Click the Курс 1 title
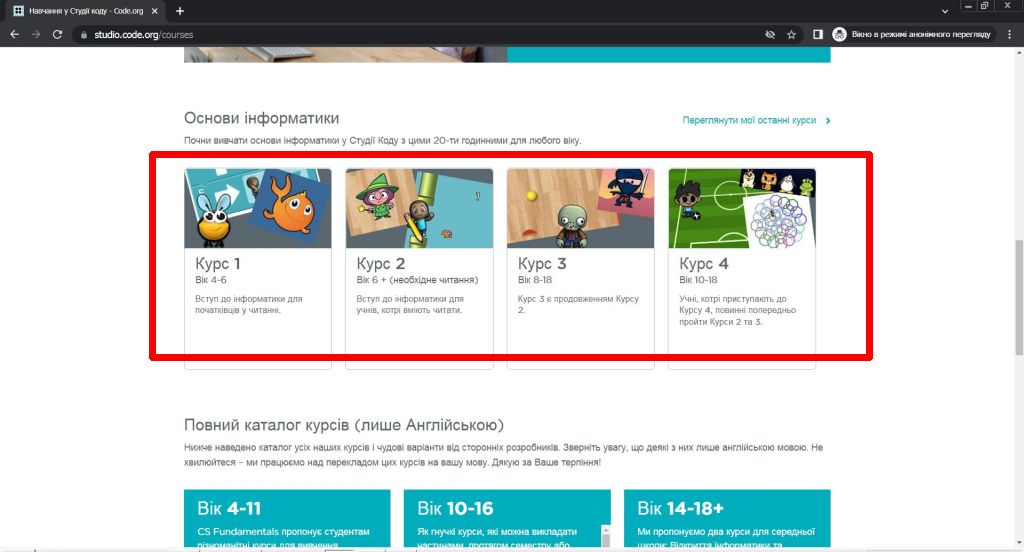The width and height of the screenshot is (1024, 552). pyautogui.click(x=218, y=263)
